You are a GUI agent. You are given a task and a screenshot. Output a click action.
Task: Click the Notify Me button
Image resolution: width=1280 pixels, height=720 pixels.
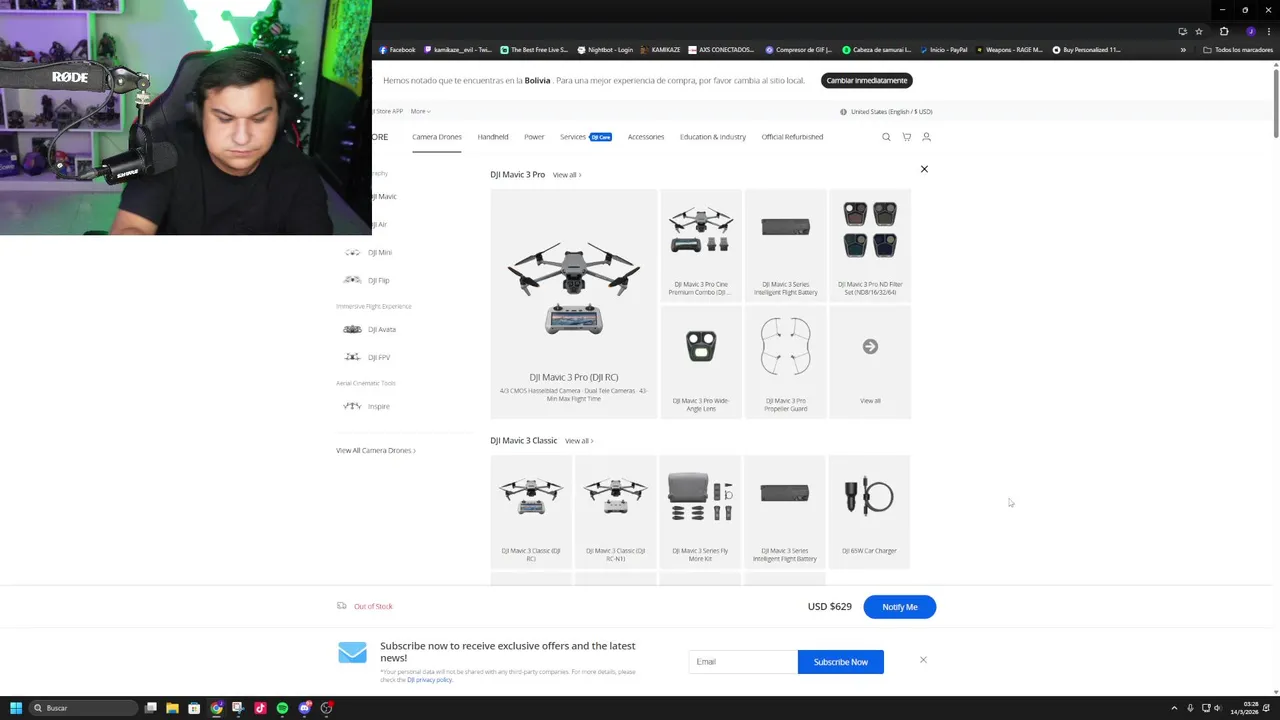[900, 607]
